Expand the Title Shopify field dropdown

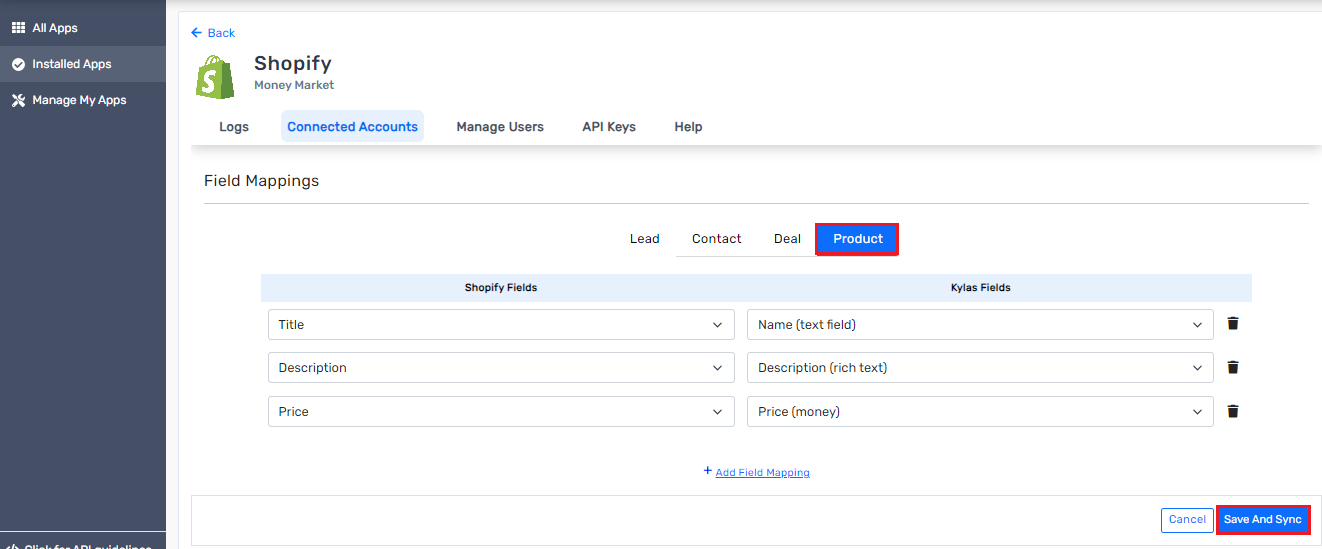[501, 325]
